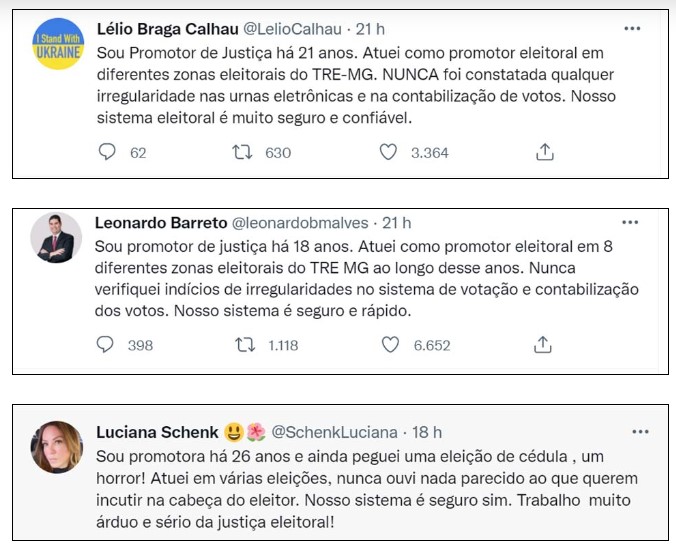
Task: Click Luciana Schenk's profile photo
Action: point(57,446)
